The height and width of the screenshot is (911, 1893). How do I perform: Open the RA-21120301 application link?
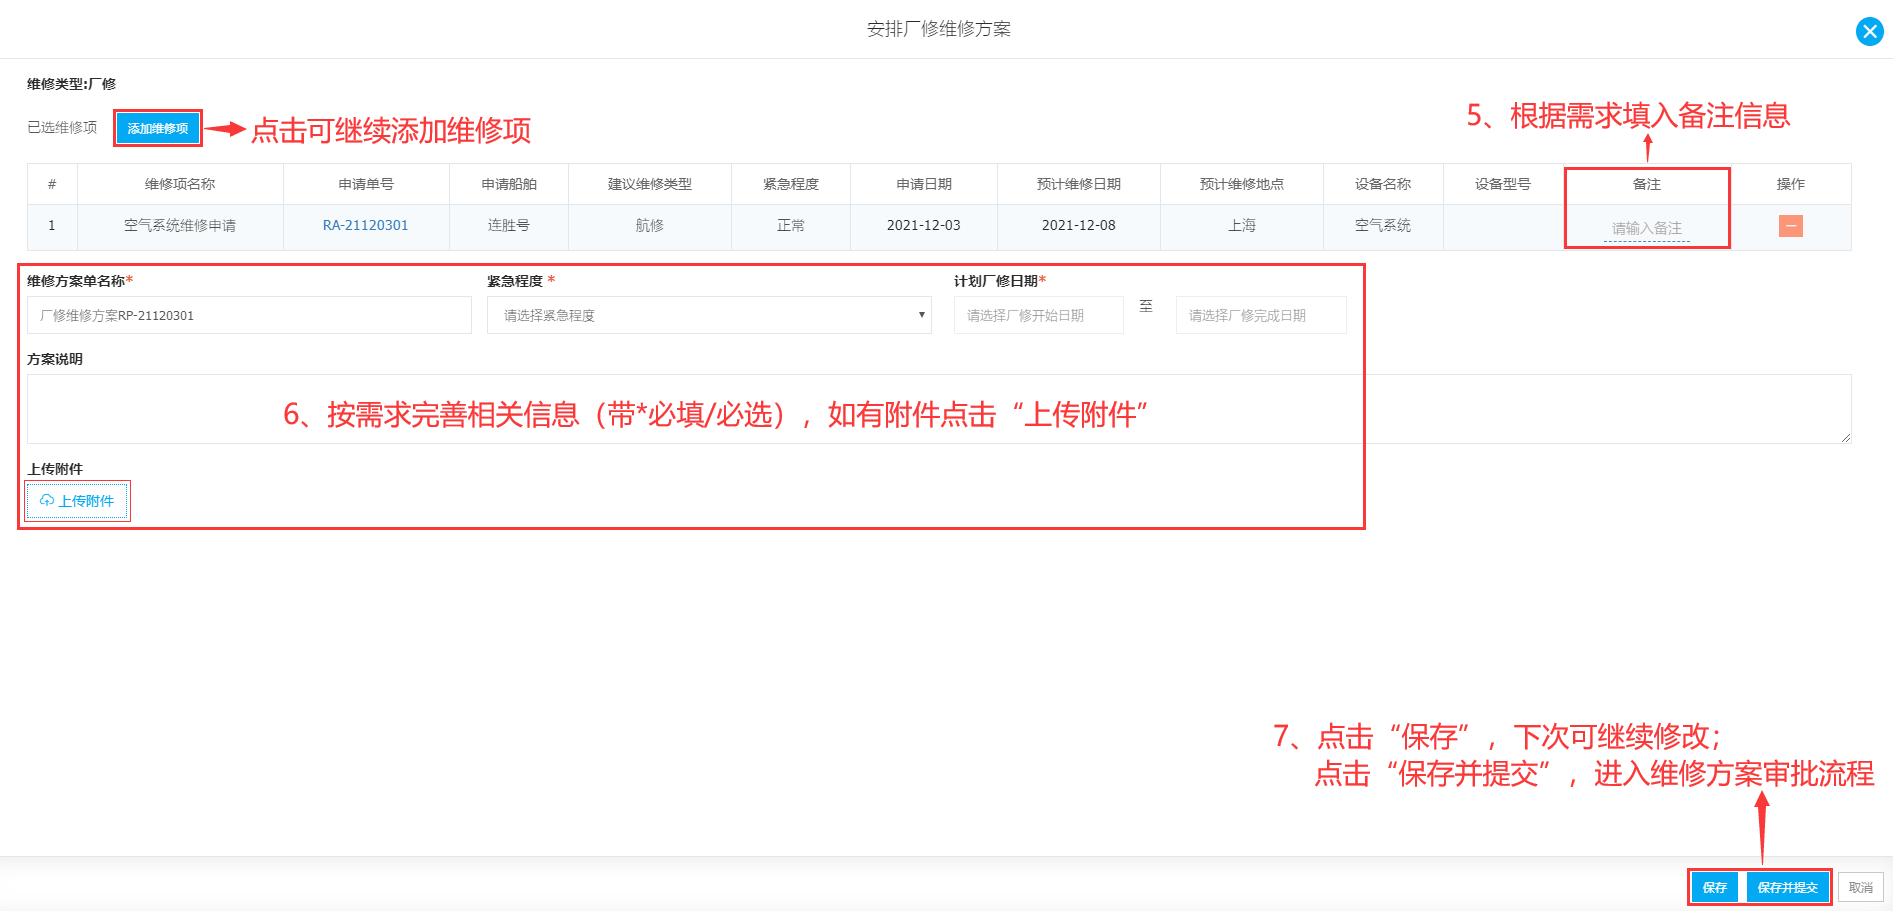coord(365,225)
